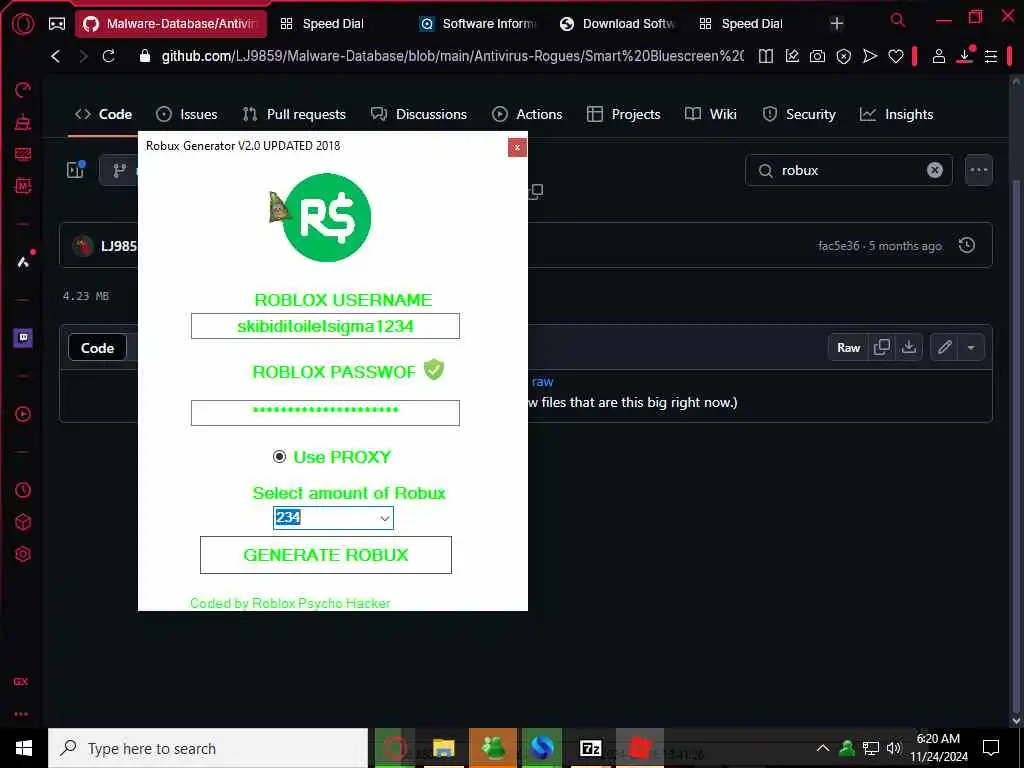1024x768 pixels.
Task: Open the Robux amount combo box
Action: 333,518
